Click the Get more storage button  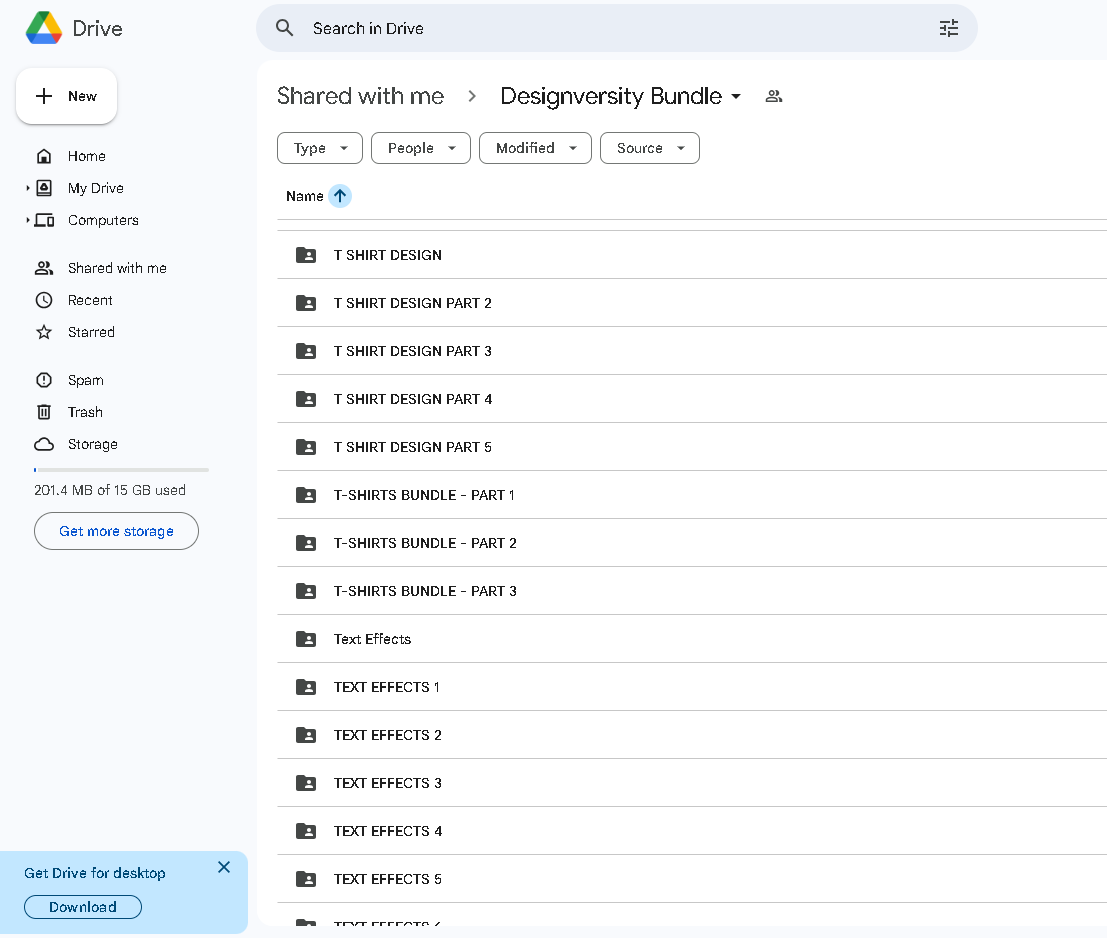(x=116, y=531)
